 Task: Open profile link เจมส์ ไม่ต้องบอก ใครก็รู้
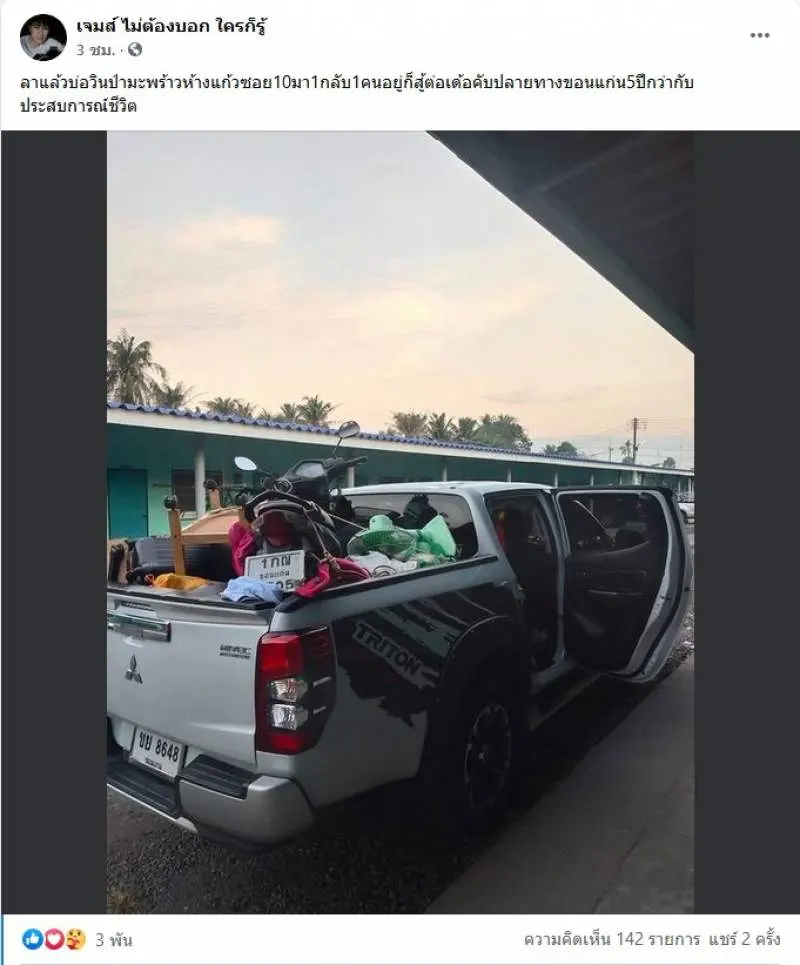[172, 27]
